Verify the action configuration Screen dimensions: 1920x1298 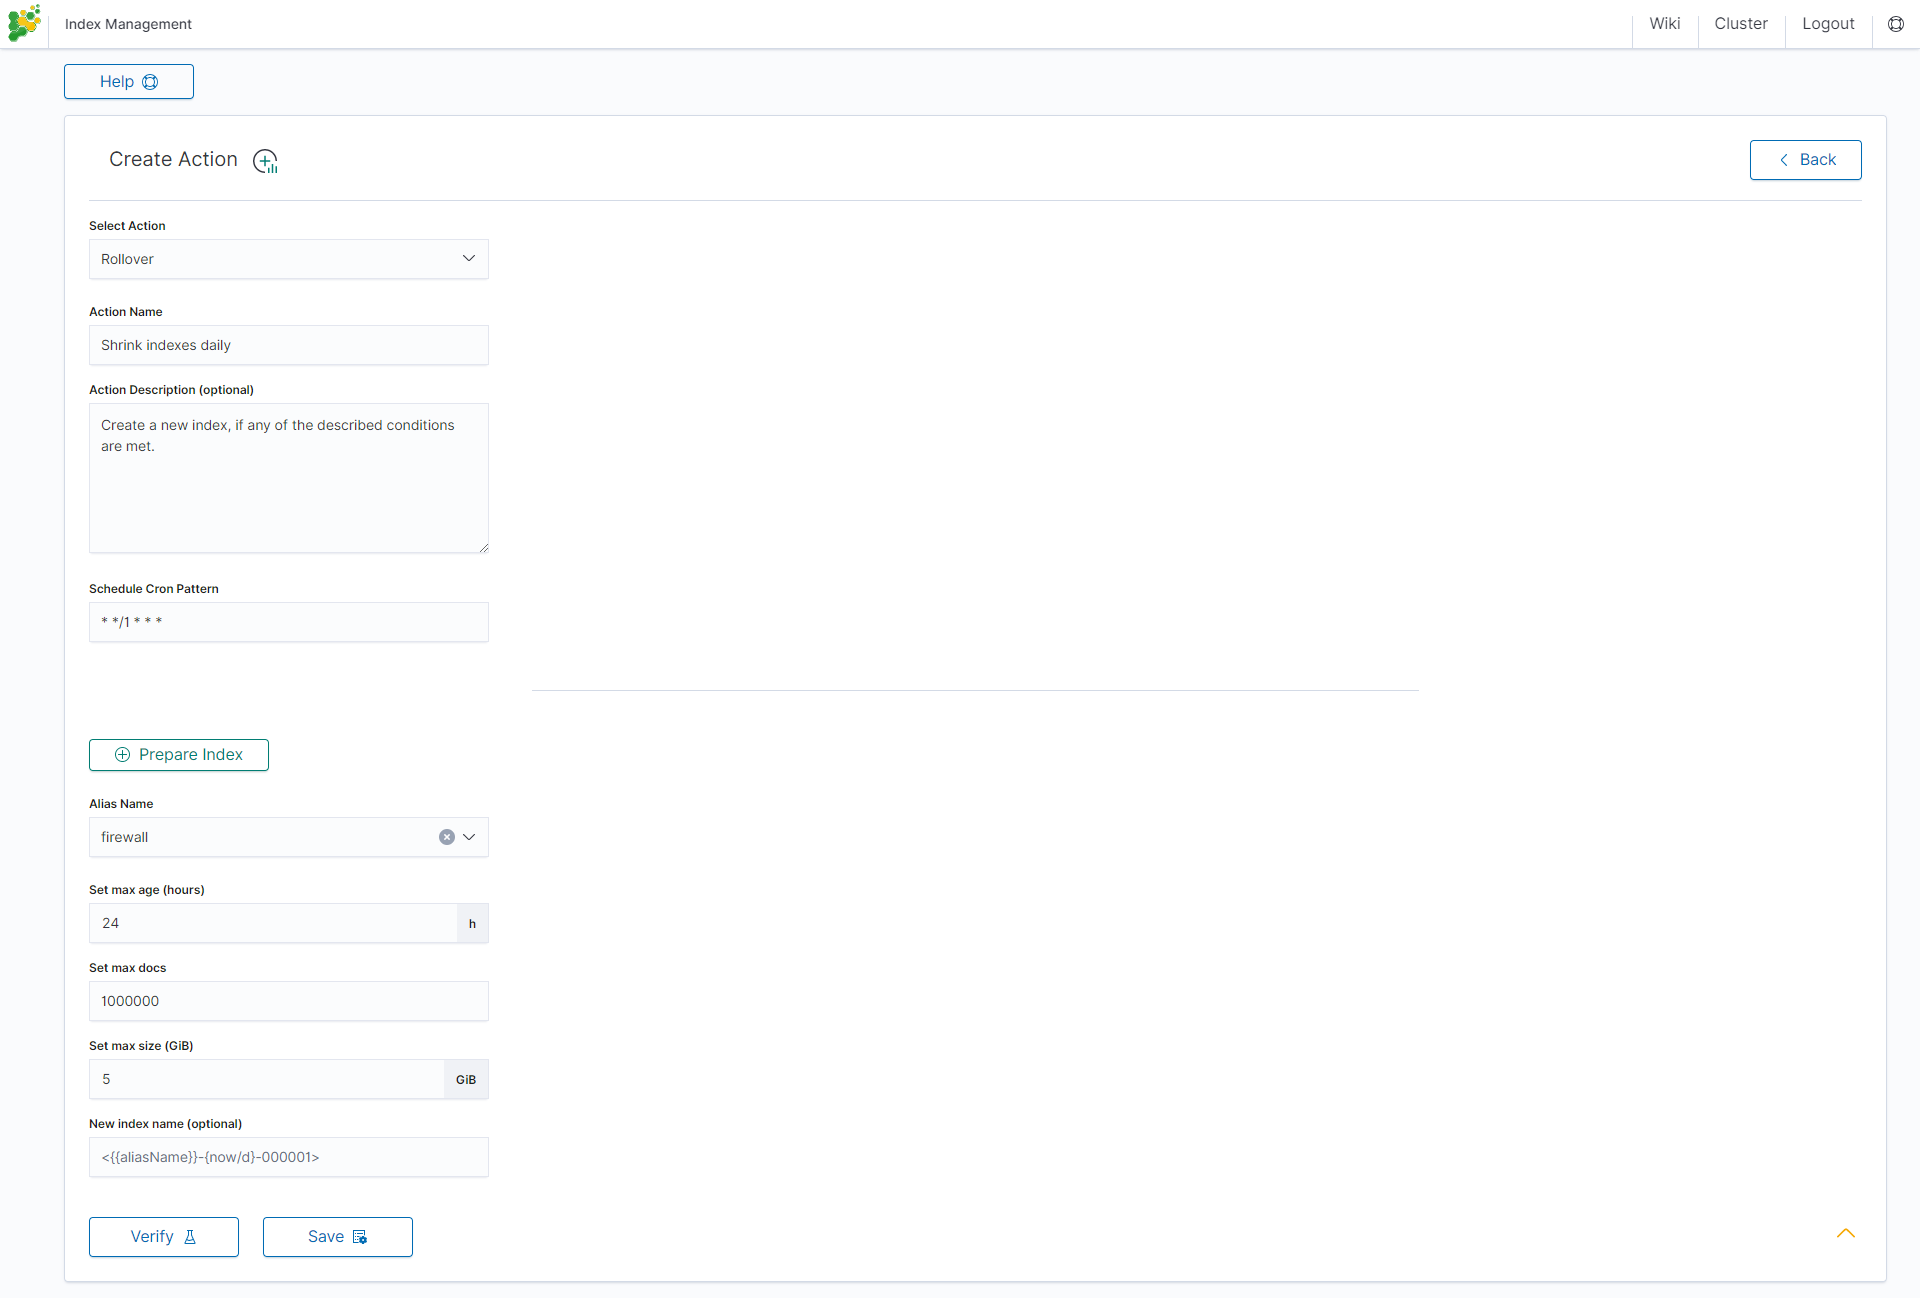164,1237
